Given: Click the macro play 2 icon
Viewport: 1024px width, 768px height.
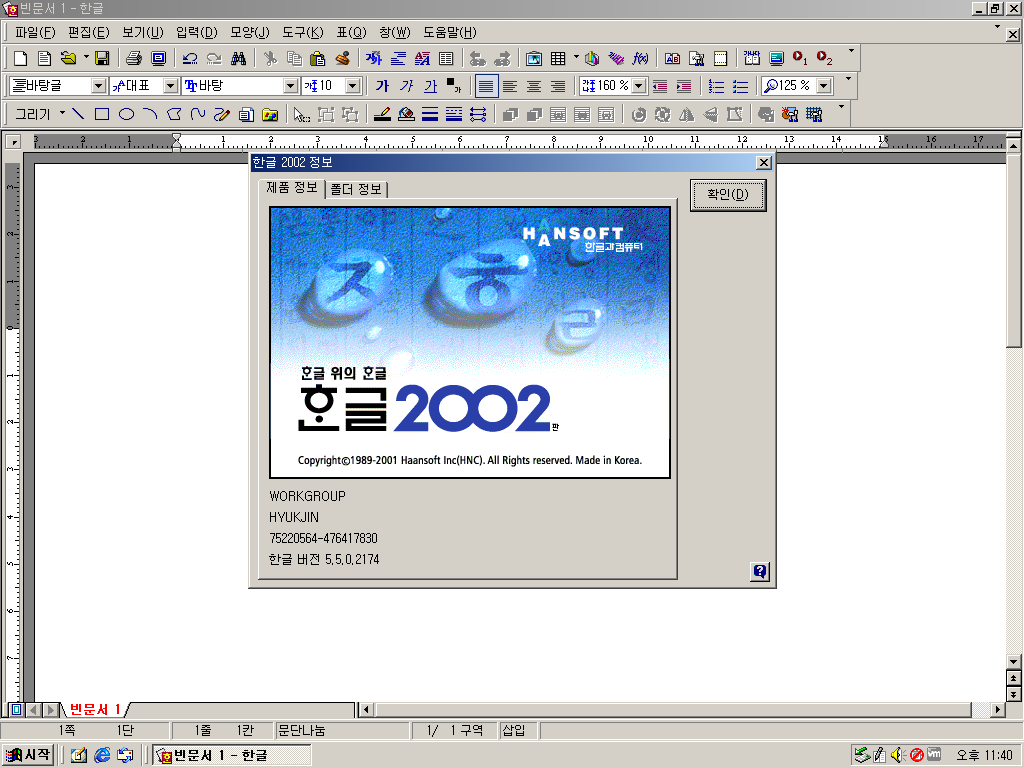Looking at the screenshot, I should tap(824, 59).
